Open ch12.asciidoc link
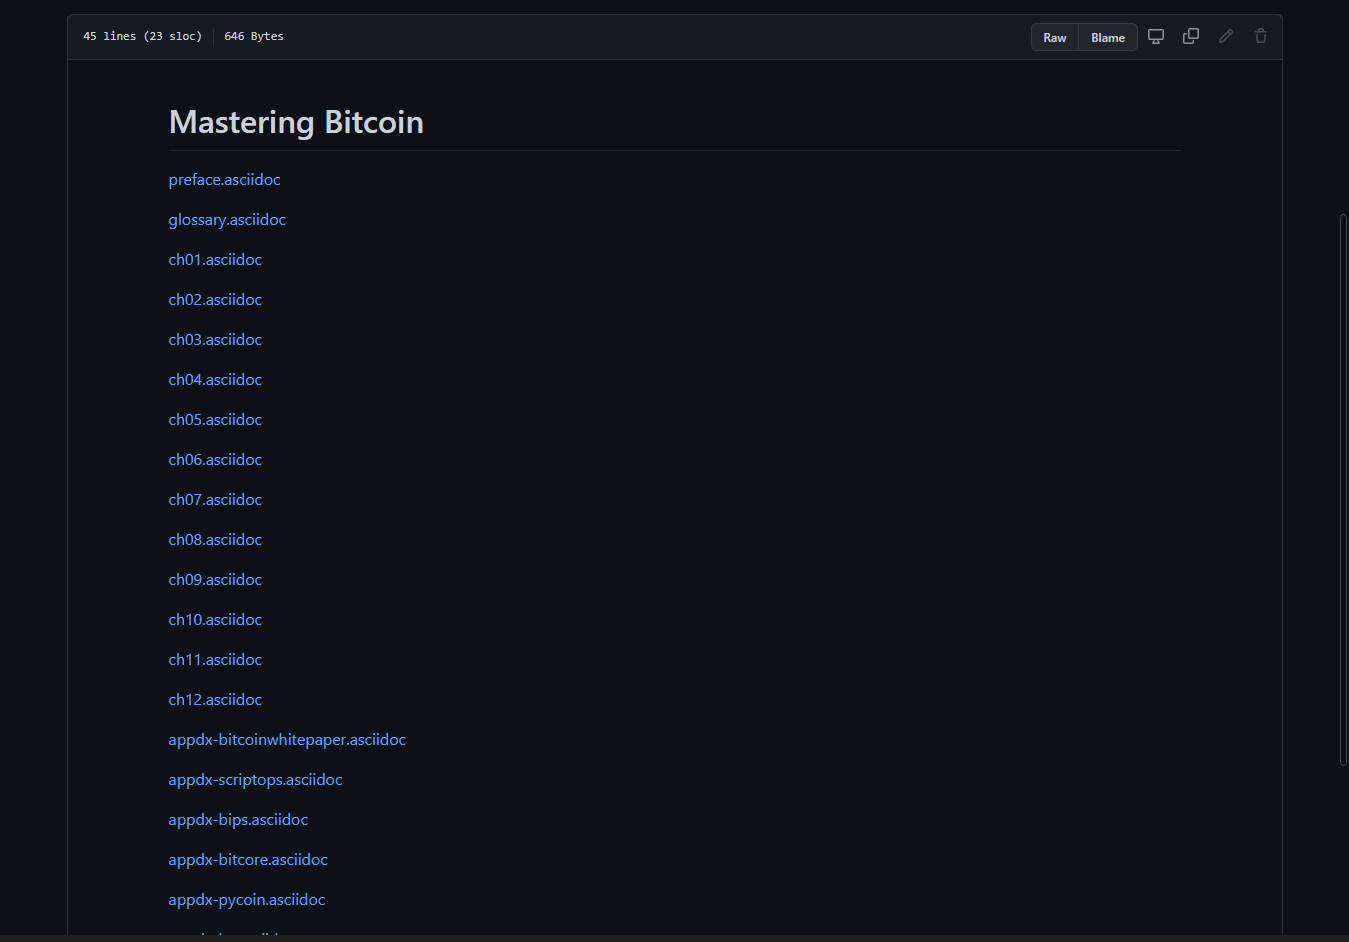The width and height of the screenshot is (1349, 942). (215, 700)
